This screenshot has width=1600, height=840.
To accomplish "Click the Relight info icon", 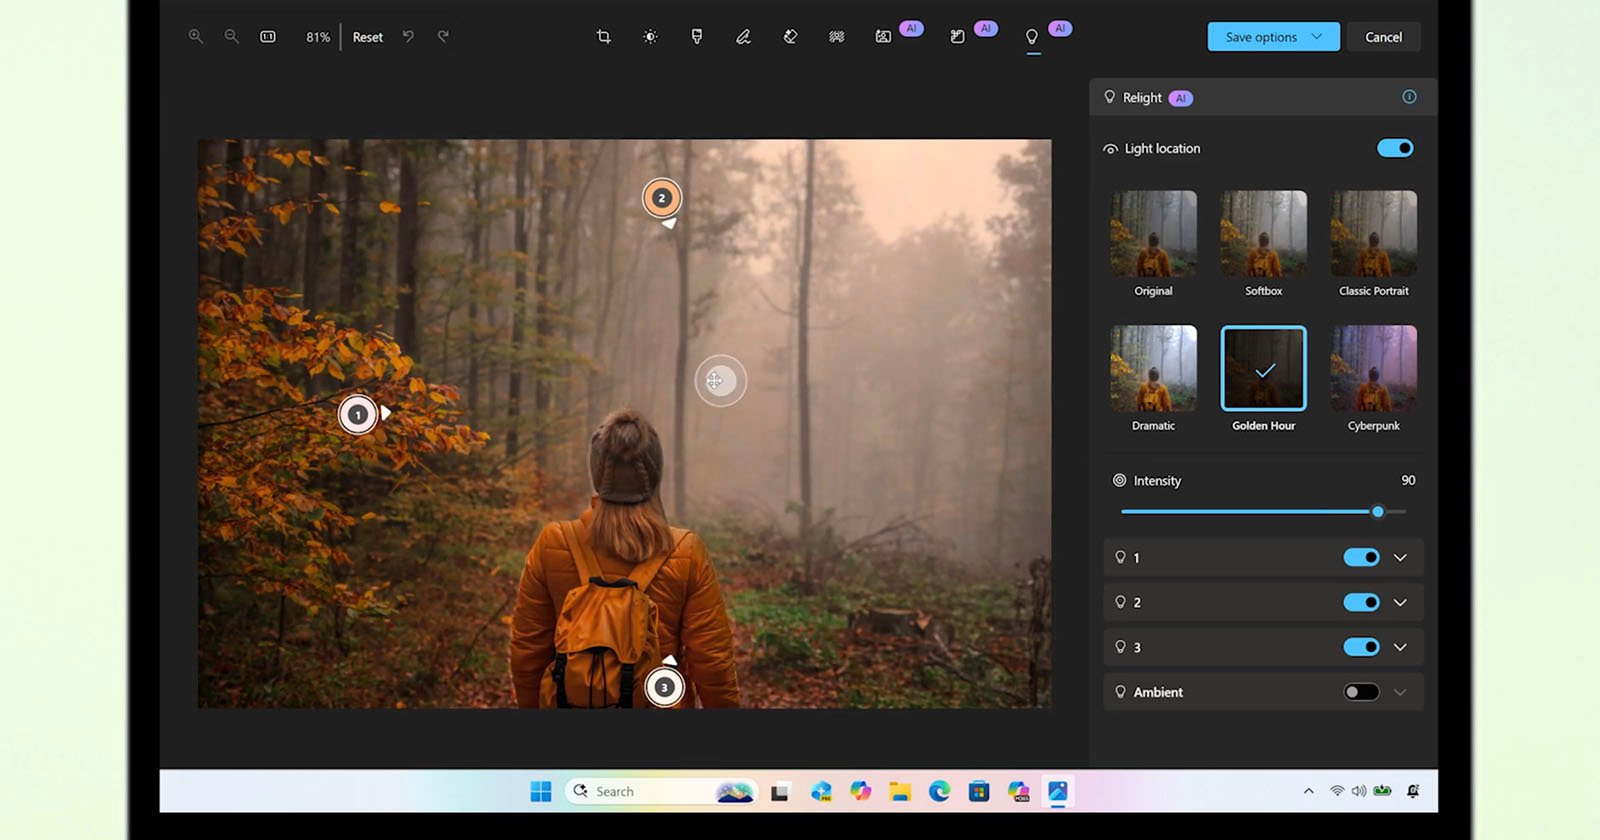I will click(1409, 97).
